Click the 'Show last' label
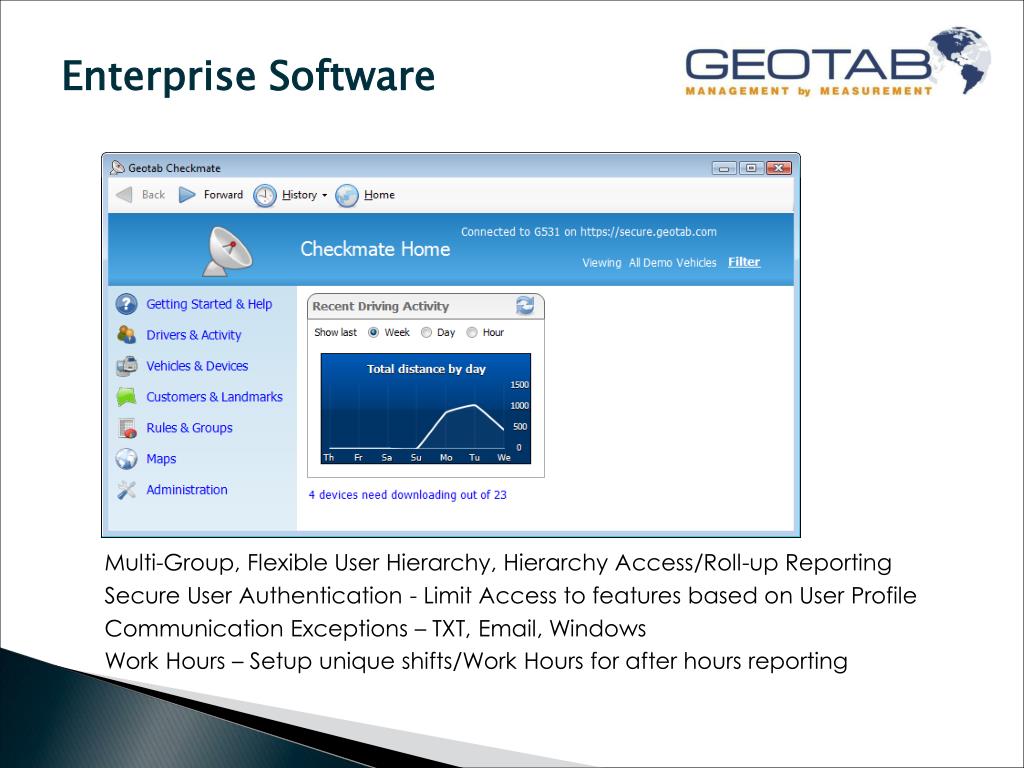Image resolution: width=1024 pixels, height=768 pixels. (336, 332)
